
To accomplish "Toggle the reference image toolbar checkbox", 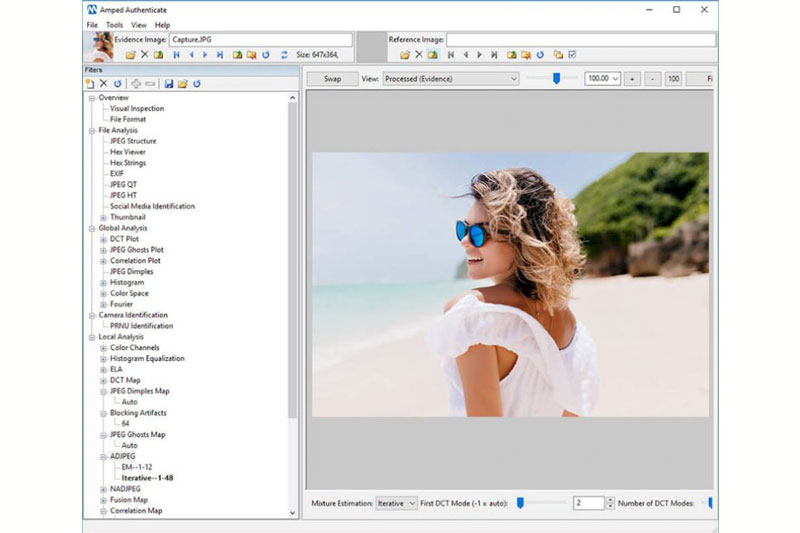I will coord(572,55).
